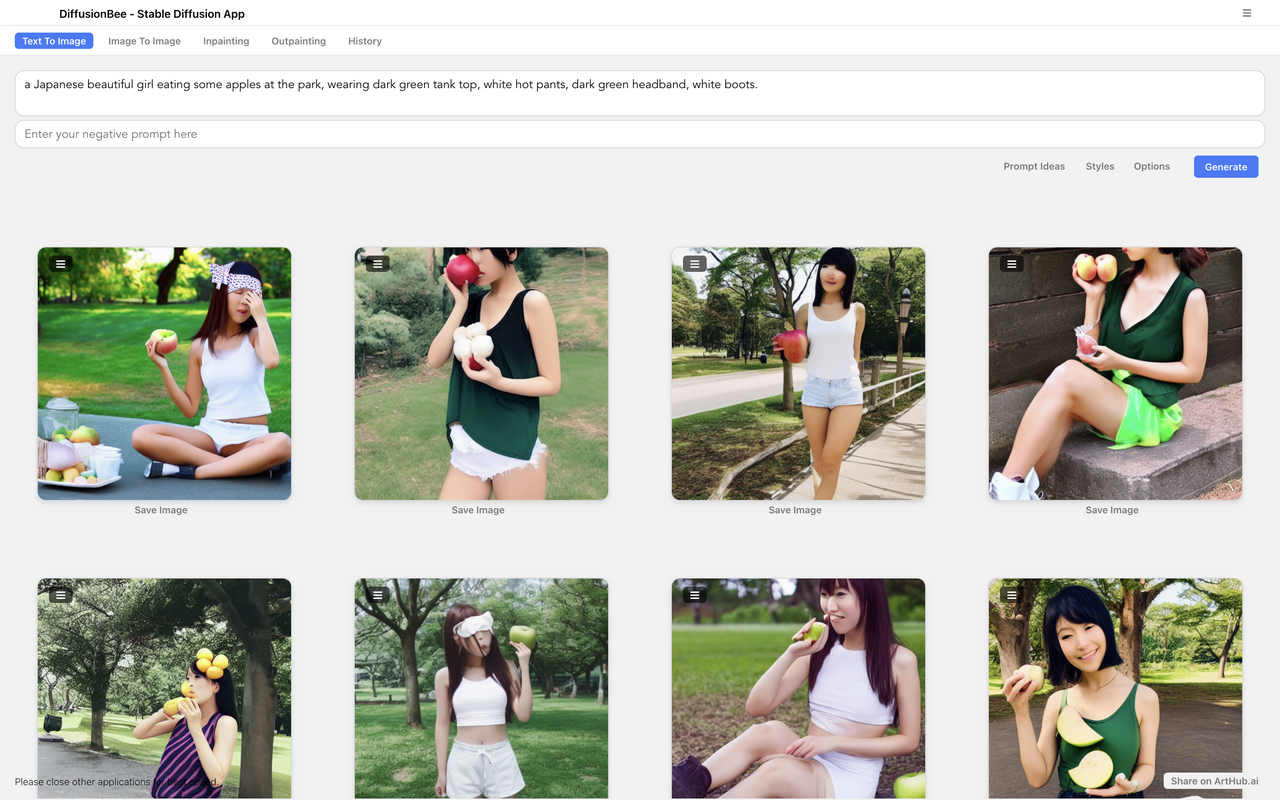Open menu icon on the purple-haired girl image
This screenshot has width=1280, height=800.
point(694,595)
